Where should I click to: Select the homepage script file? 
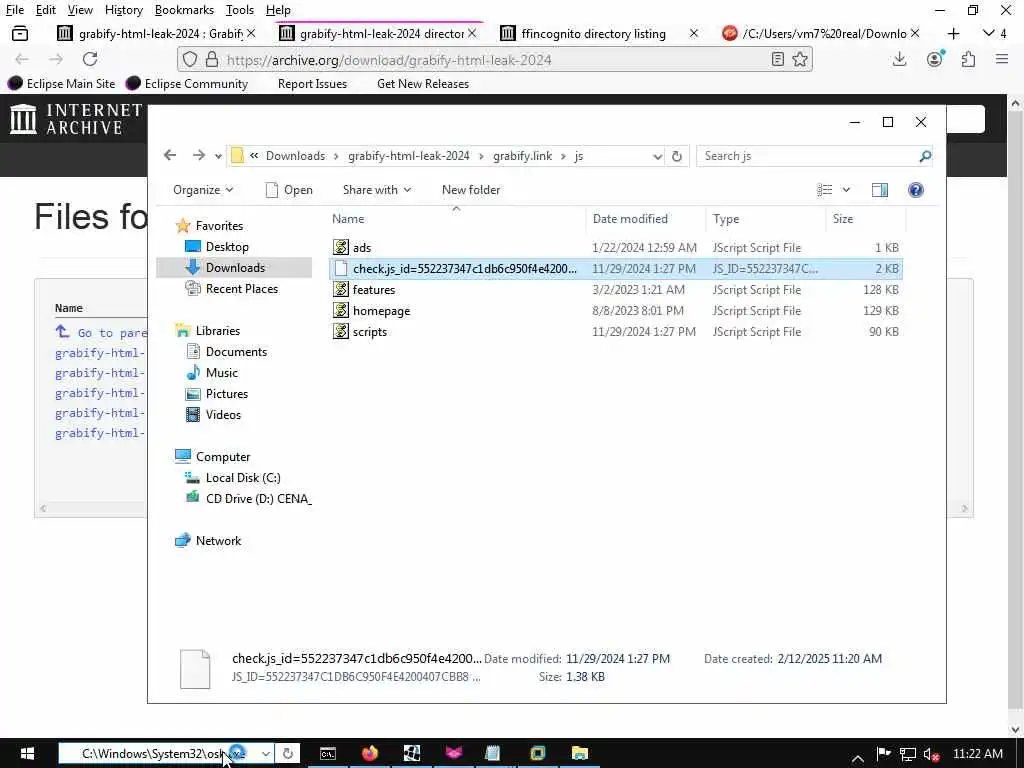[x=615, y=311]
